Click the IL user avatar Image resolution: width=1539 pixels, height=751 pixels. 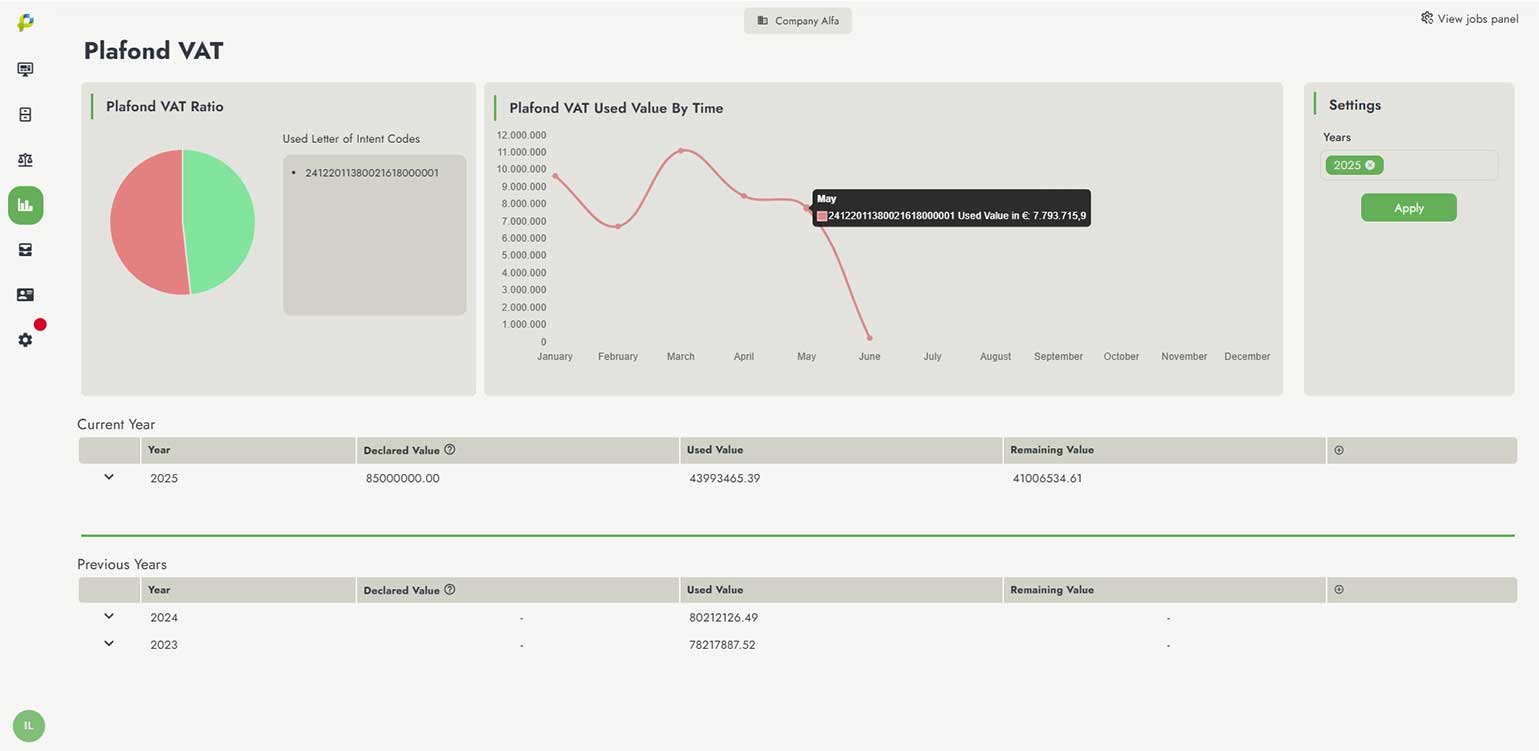point(28,725)
